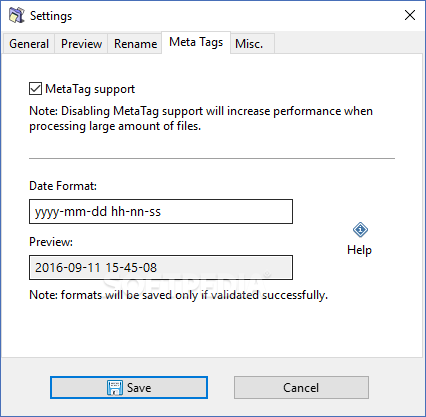Click the MetaTag support label text
The height and width of the screenshot is (417, 426).
click(90, 89)
